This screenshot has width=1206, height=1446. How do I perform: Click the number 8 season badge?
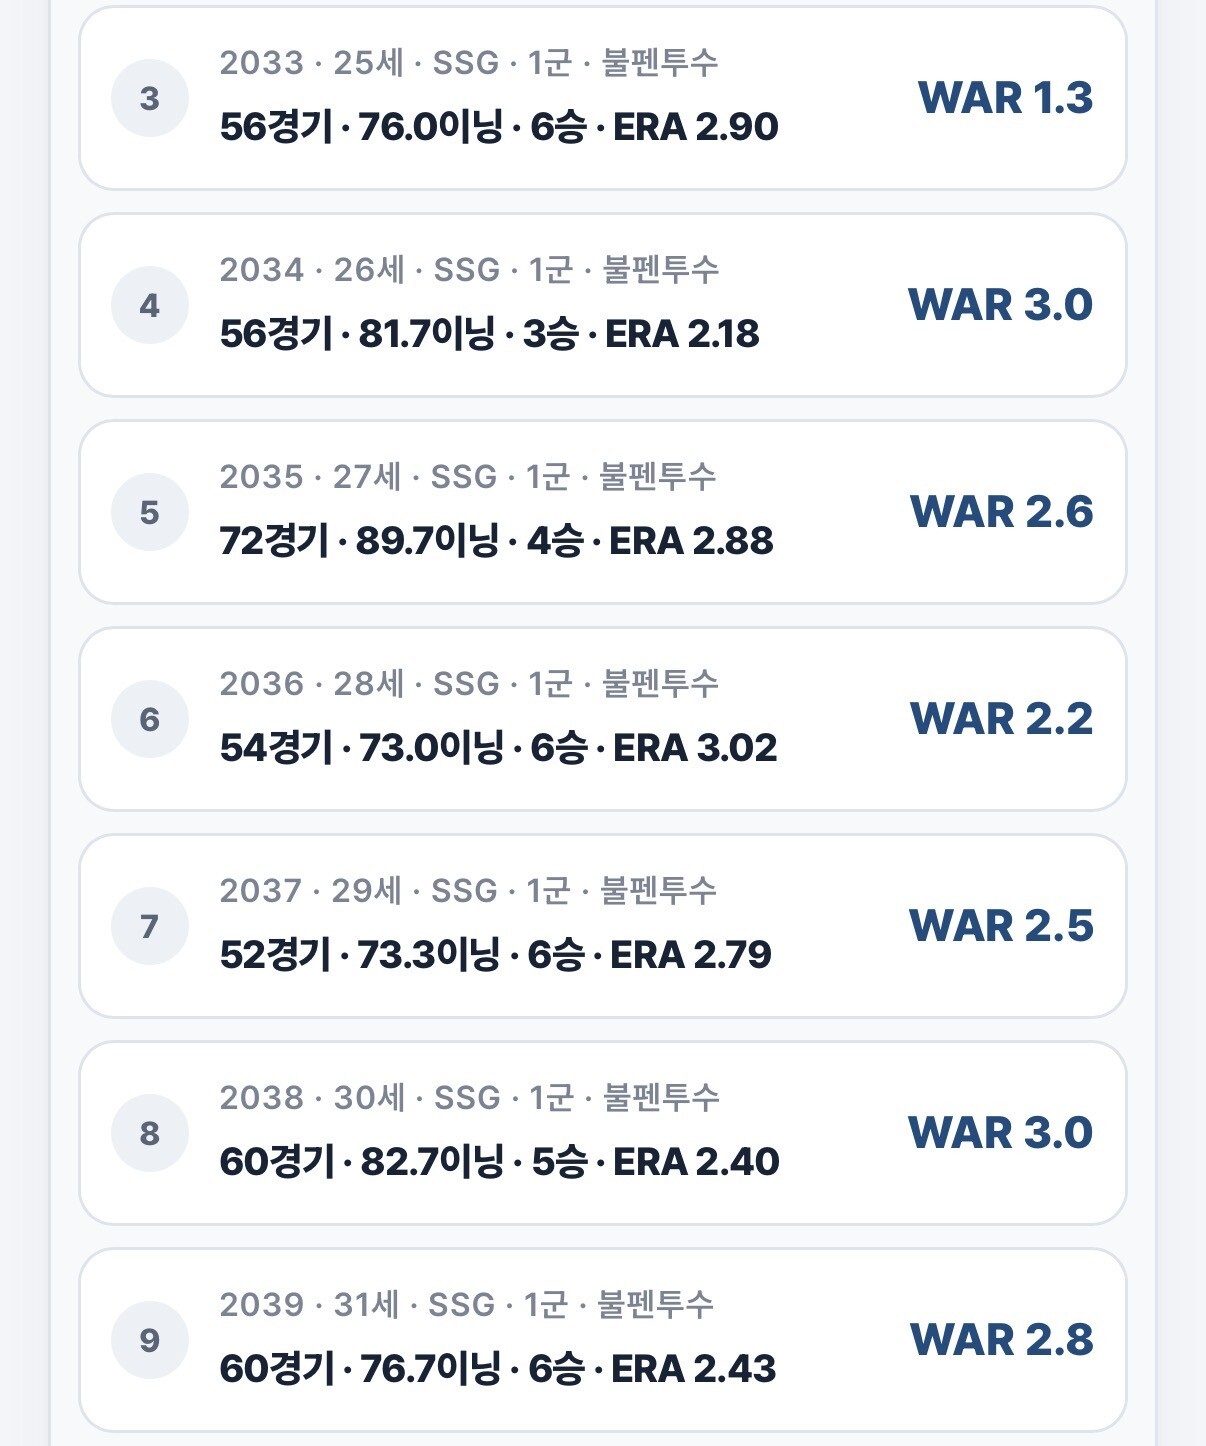click(x=150, y=1133)
